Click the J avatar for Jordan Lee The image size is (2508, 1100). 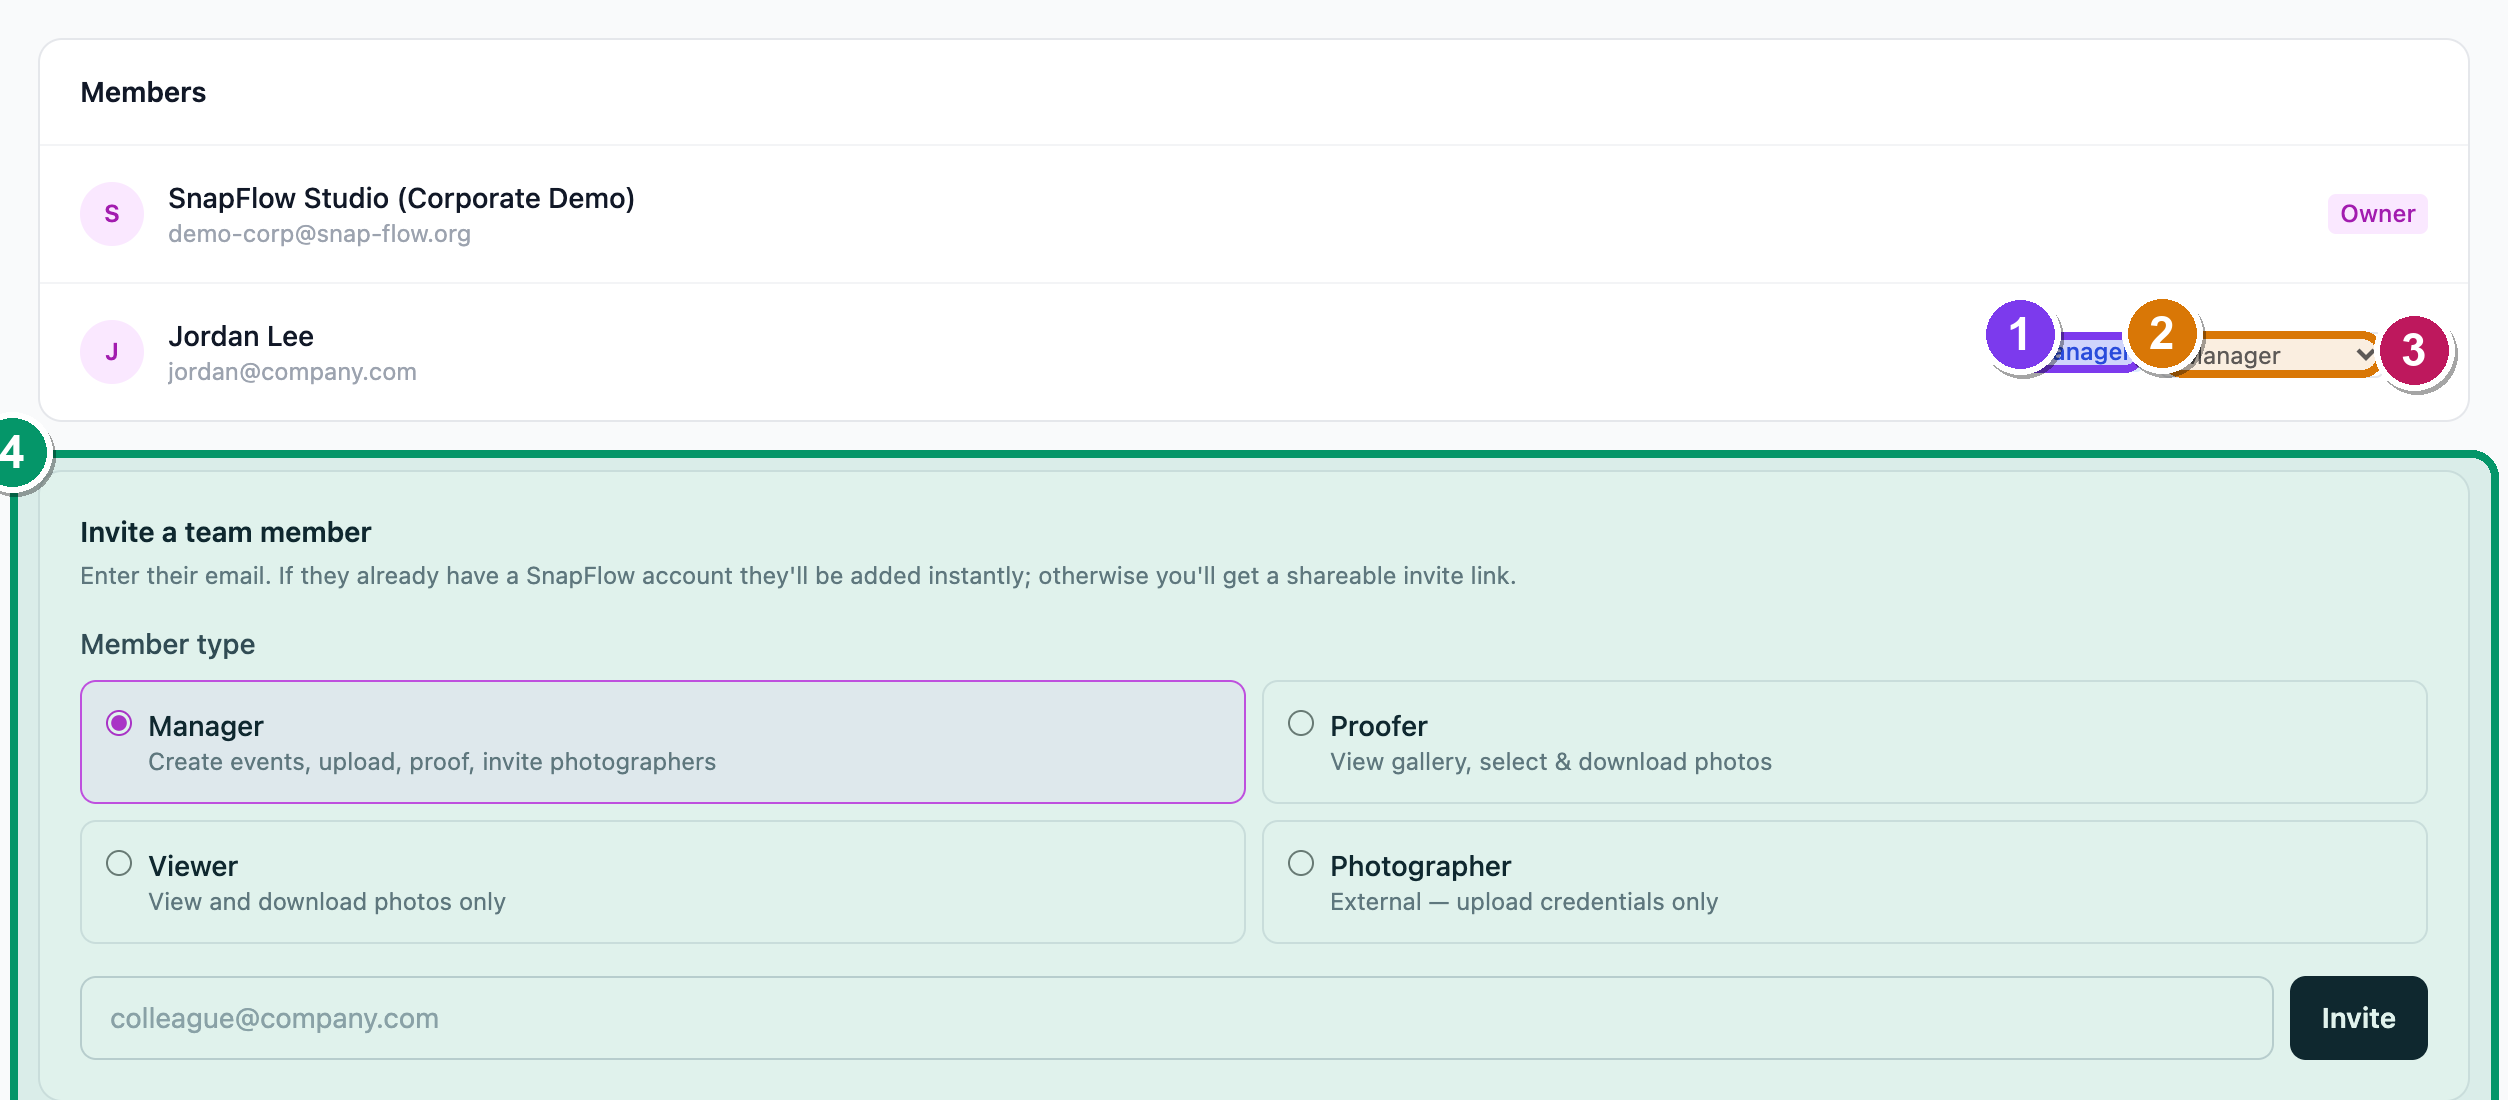click(112, 352)
